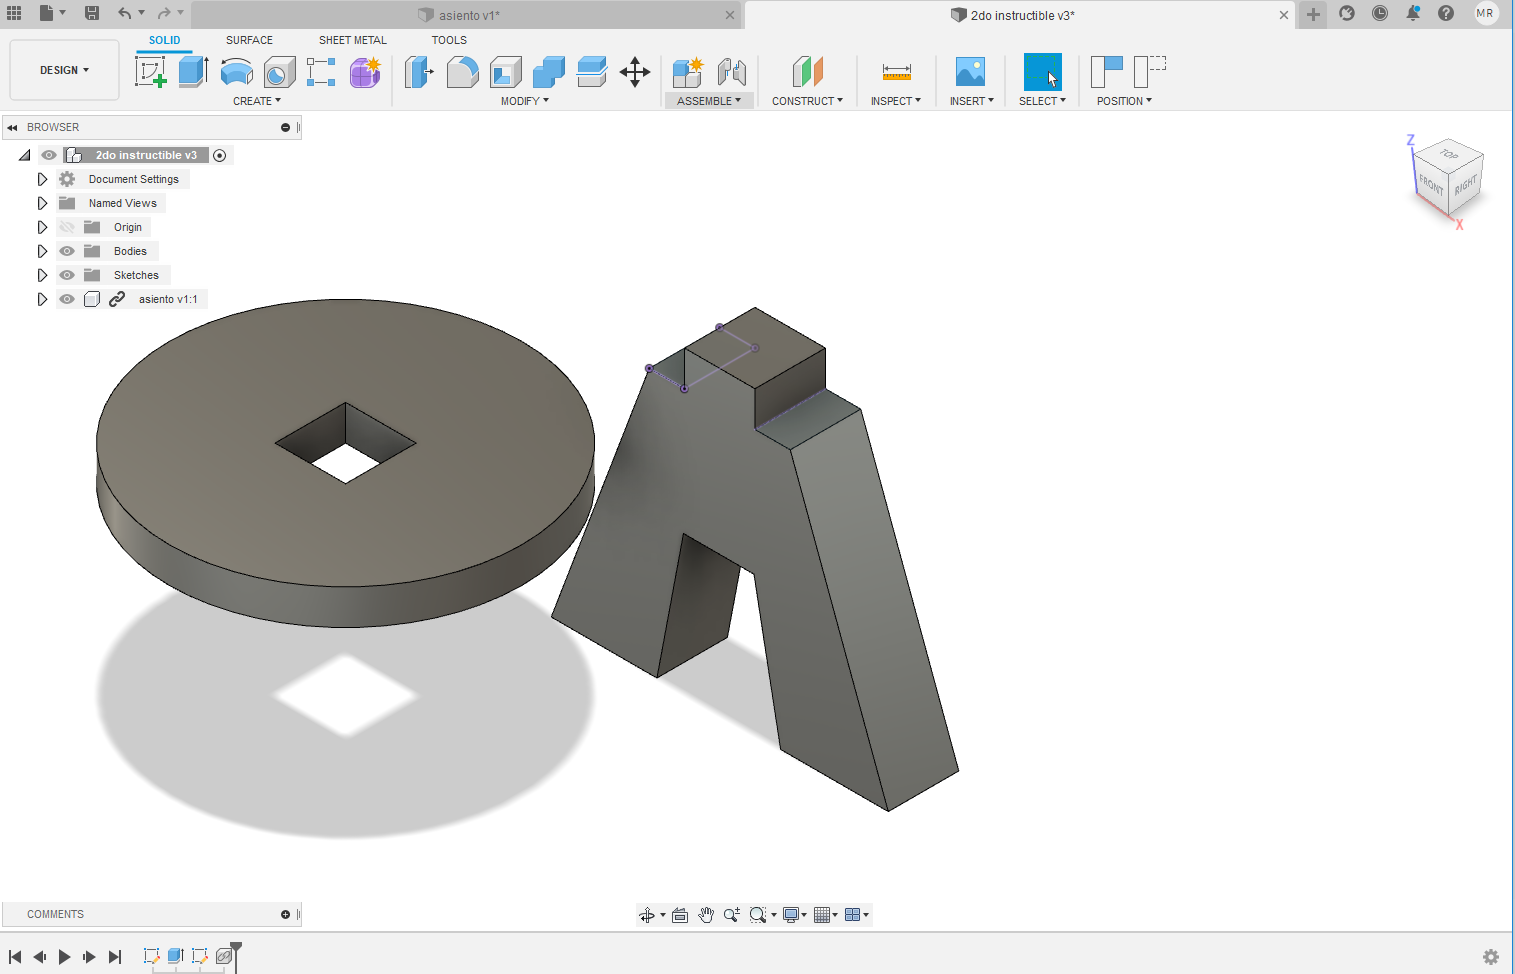Open the Job Status clock icon
1515x974 pixels.
pyautogui.click(x=1380, y=13)
